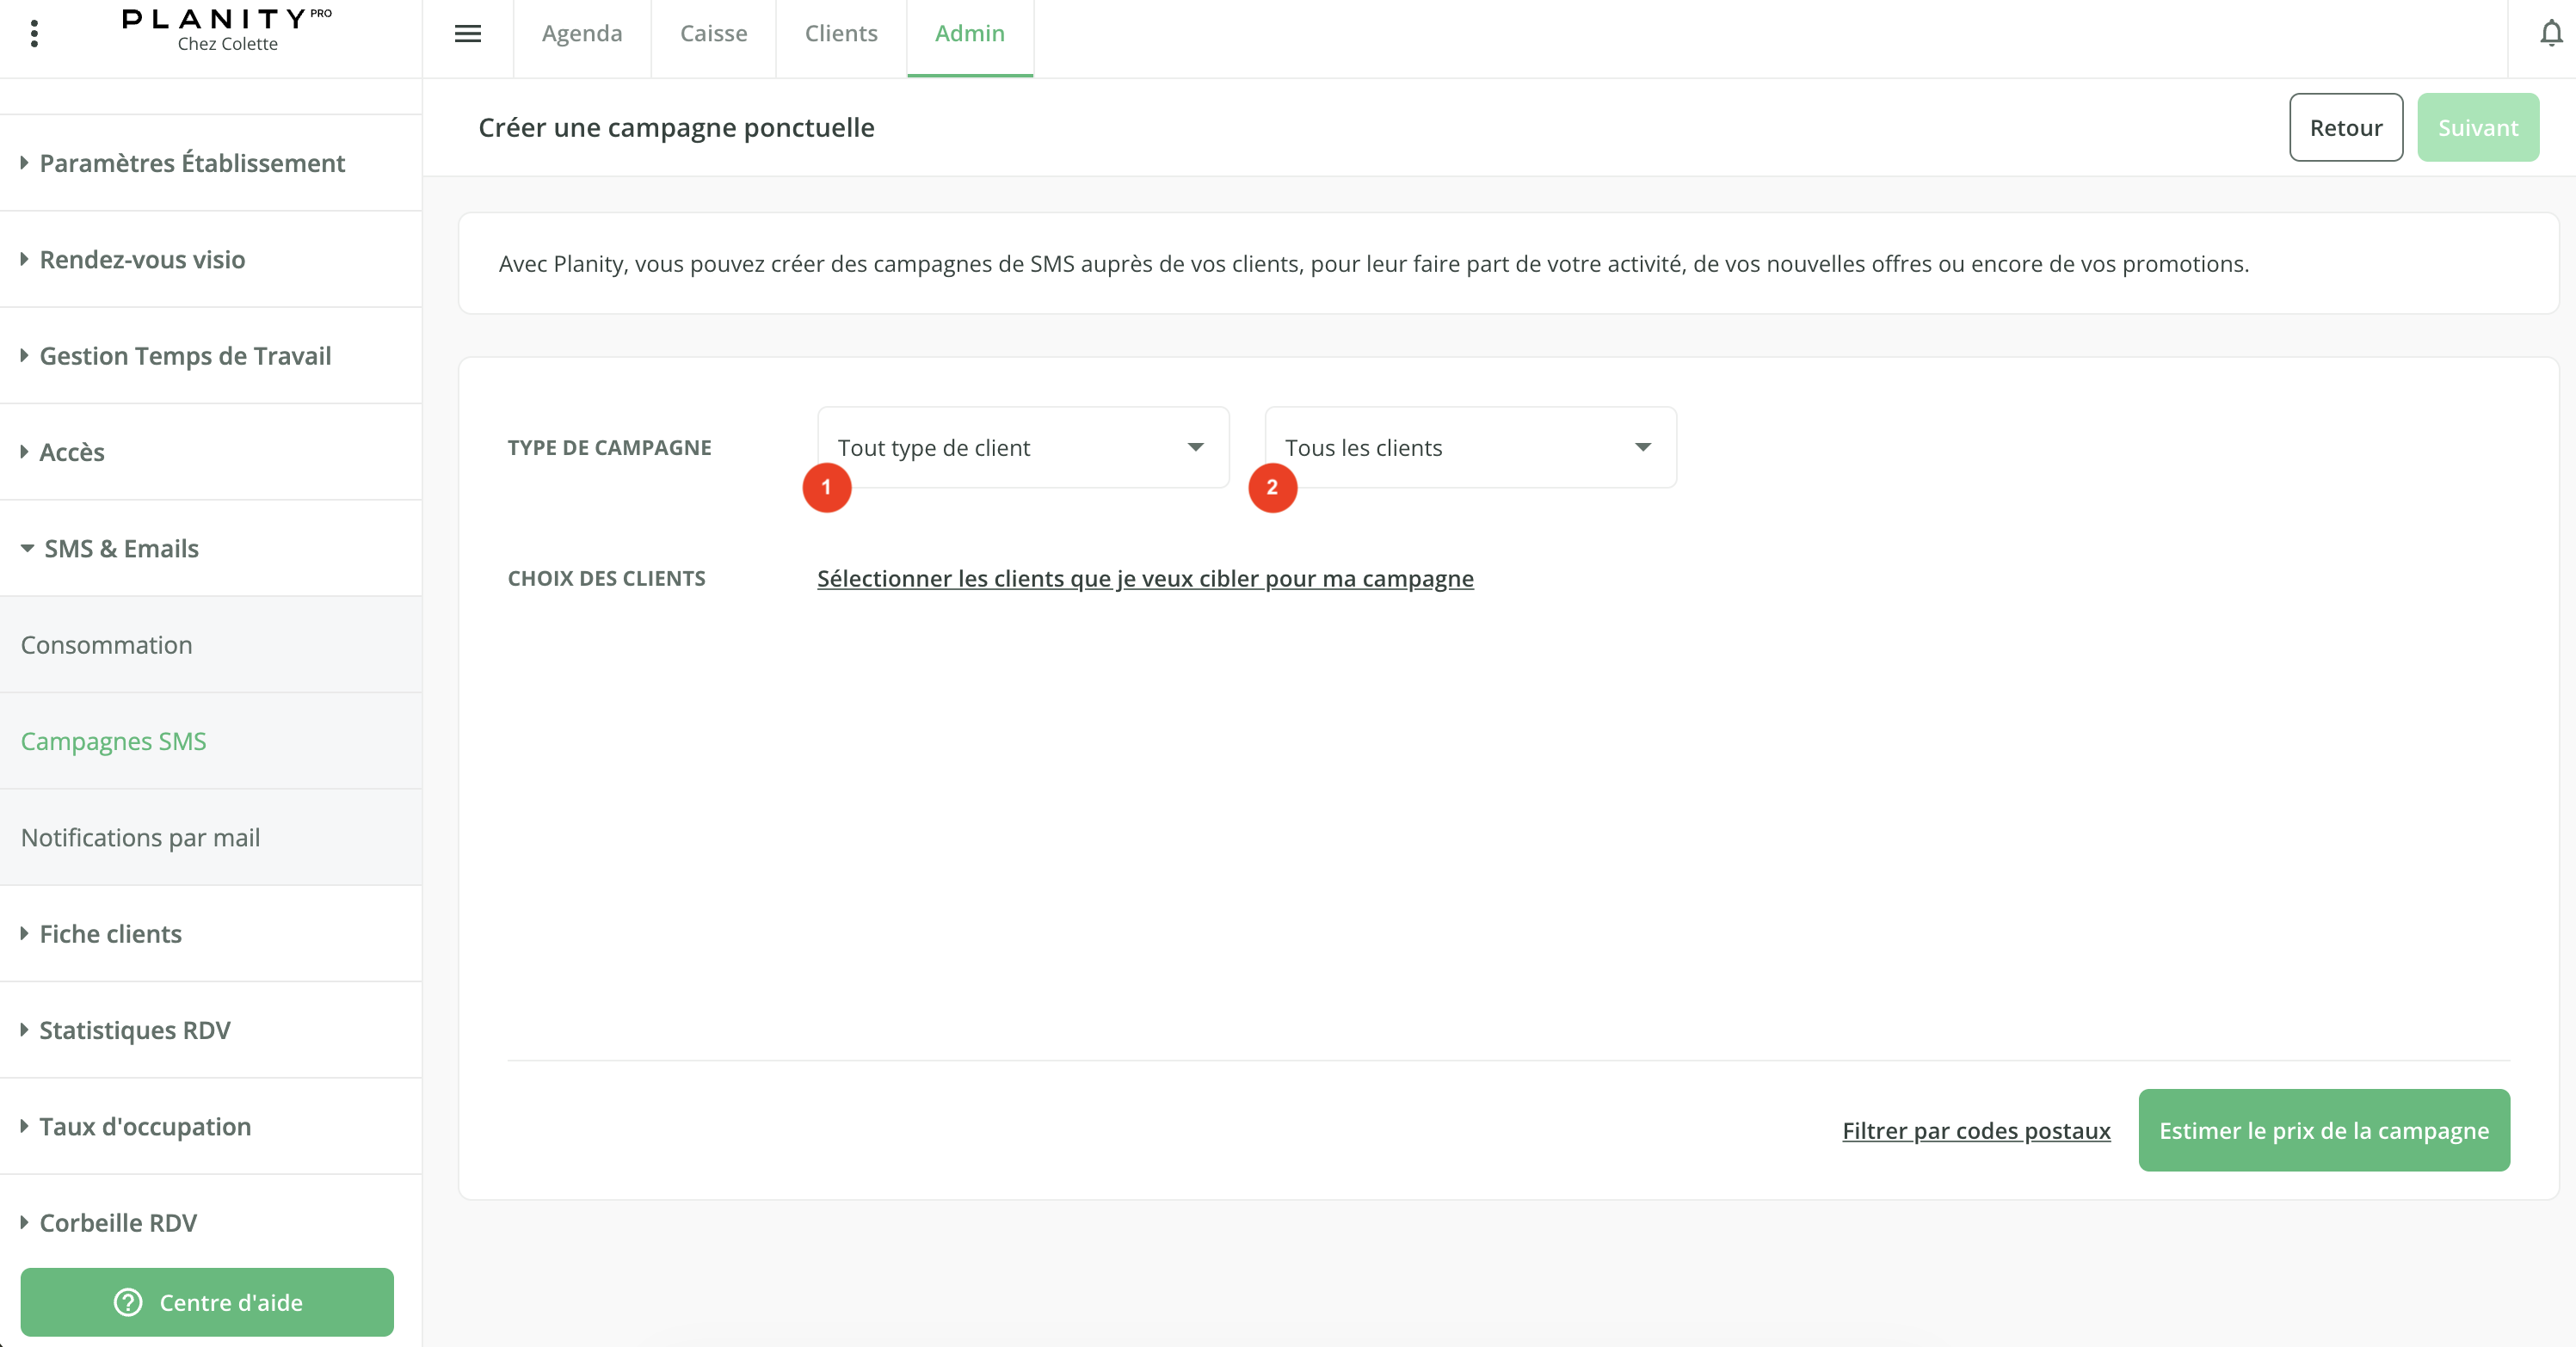
Task: Open the Clients tab
Action: pos(841,34)
